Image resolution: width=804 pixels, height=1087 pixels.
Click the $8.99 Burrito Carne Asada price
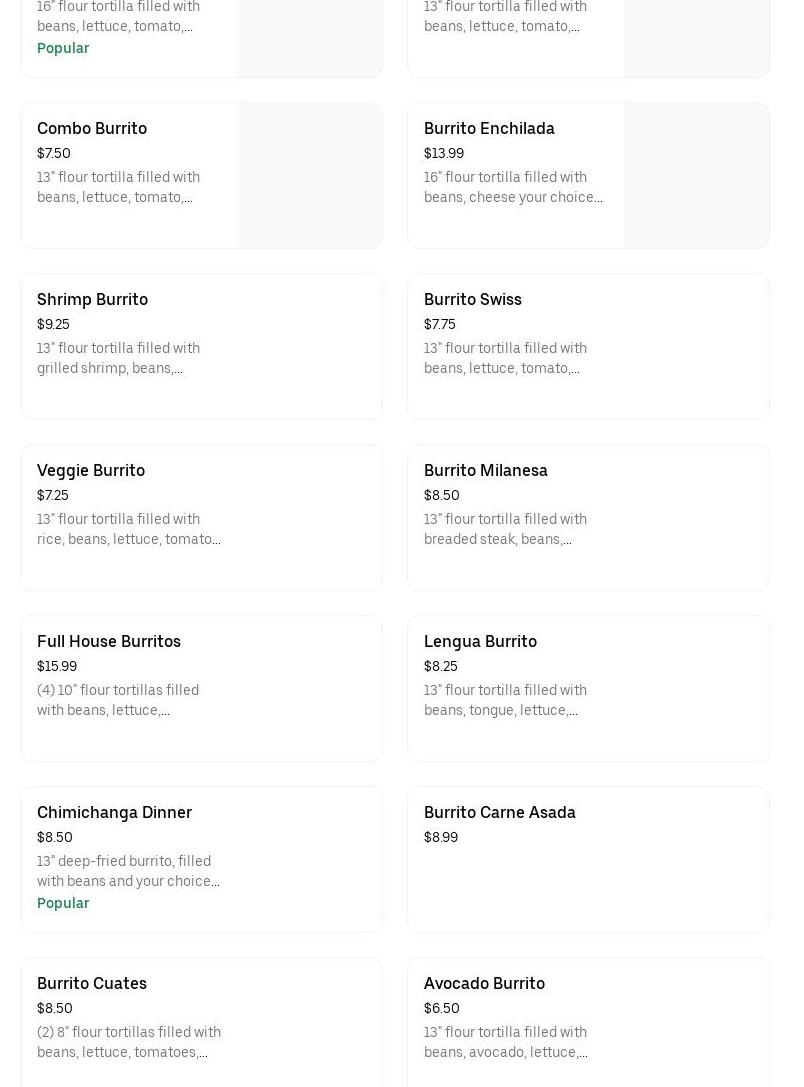point(441,838)
